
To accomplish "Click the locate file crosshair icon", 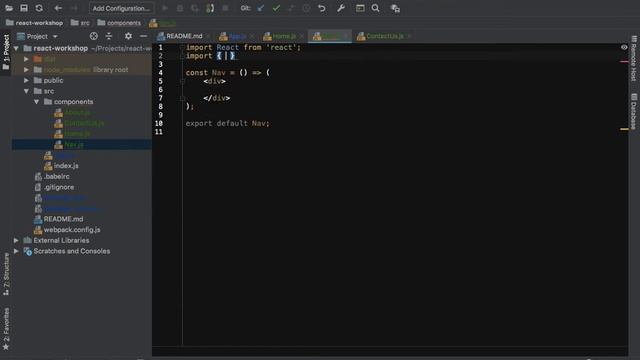I will tap(93, 36).
